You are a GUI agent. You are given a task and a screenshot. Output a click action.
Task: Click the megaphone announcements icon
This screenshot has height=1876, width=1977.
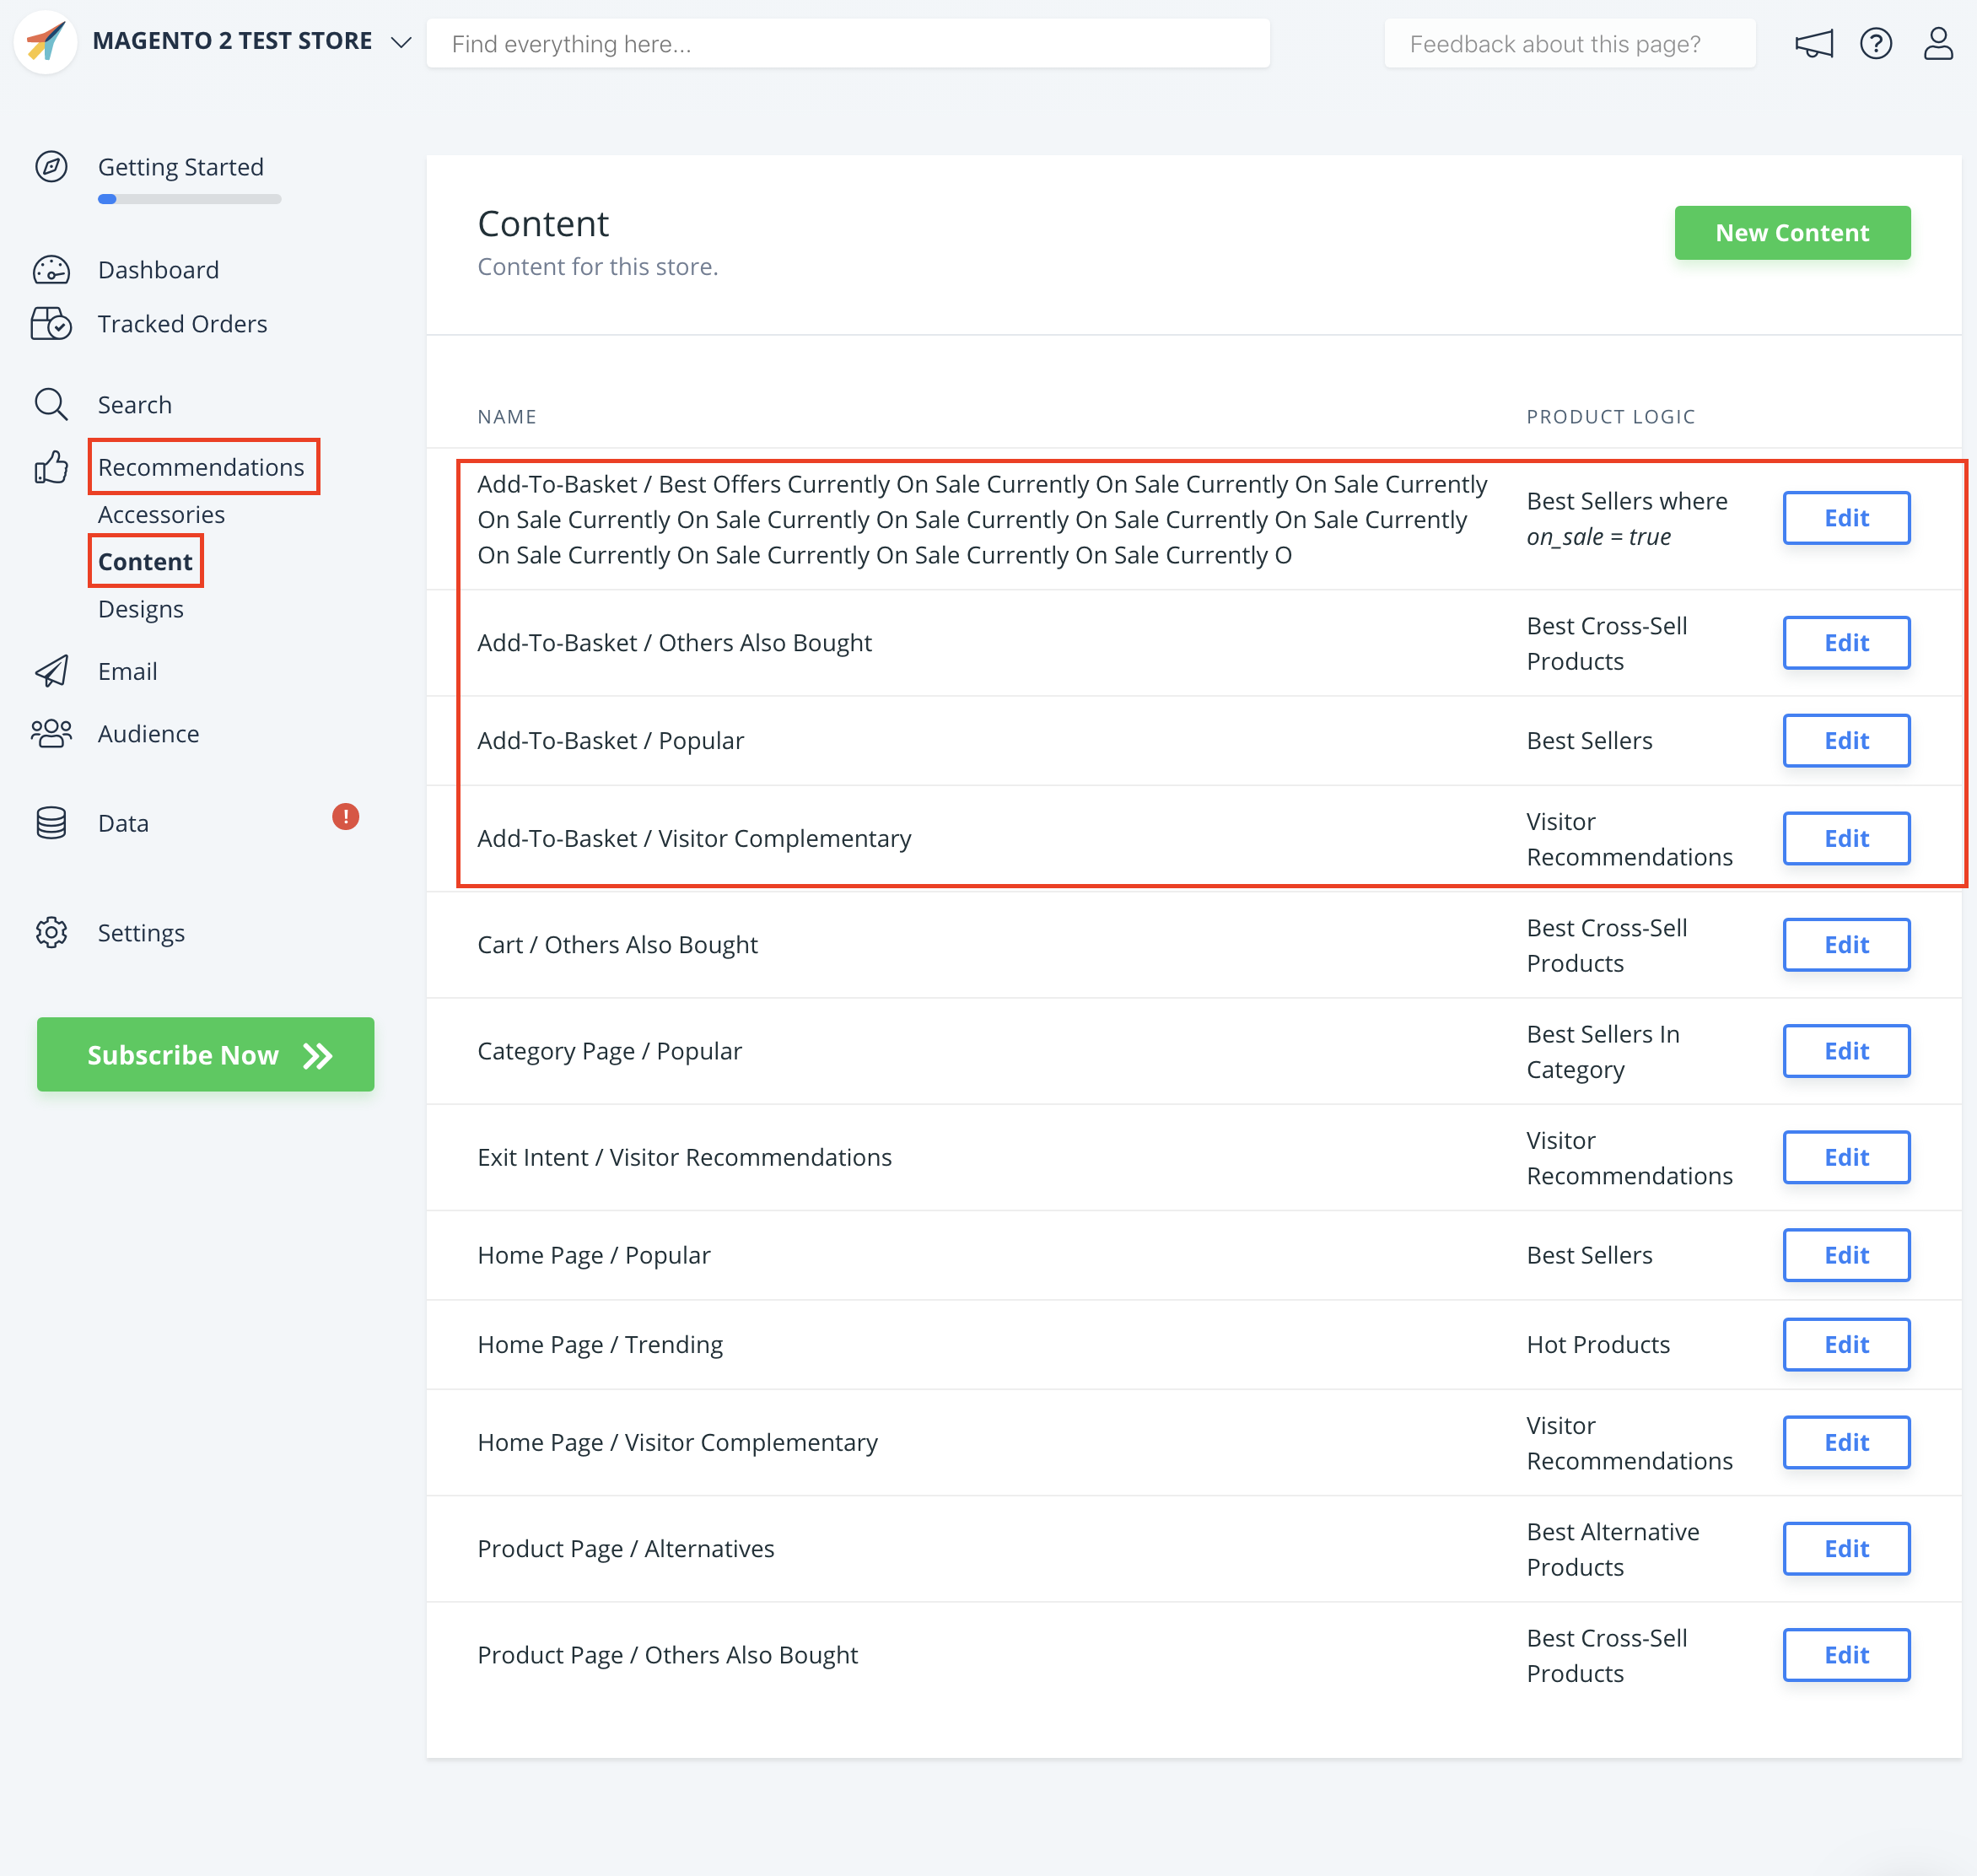pyautogui.click(x=1813, y=43)
